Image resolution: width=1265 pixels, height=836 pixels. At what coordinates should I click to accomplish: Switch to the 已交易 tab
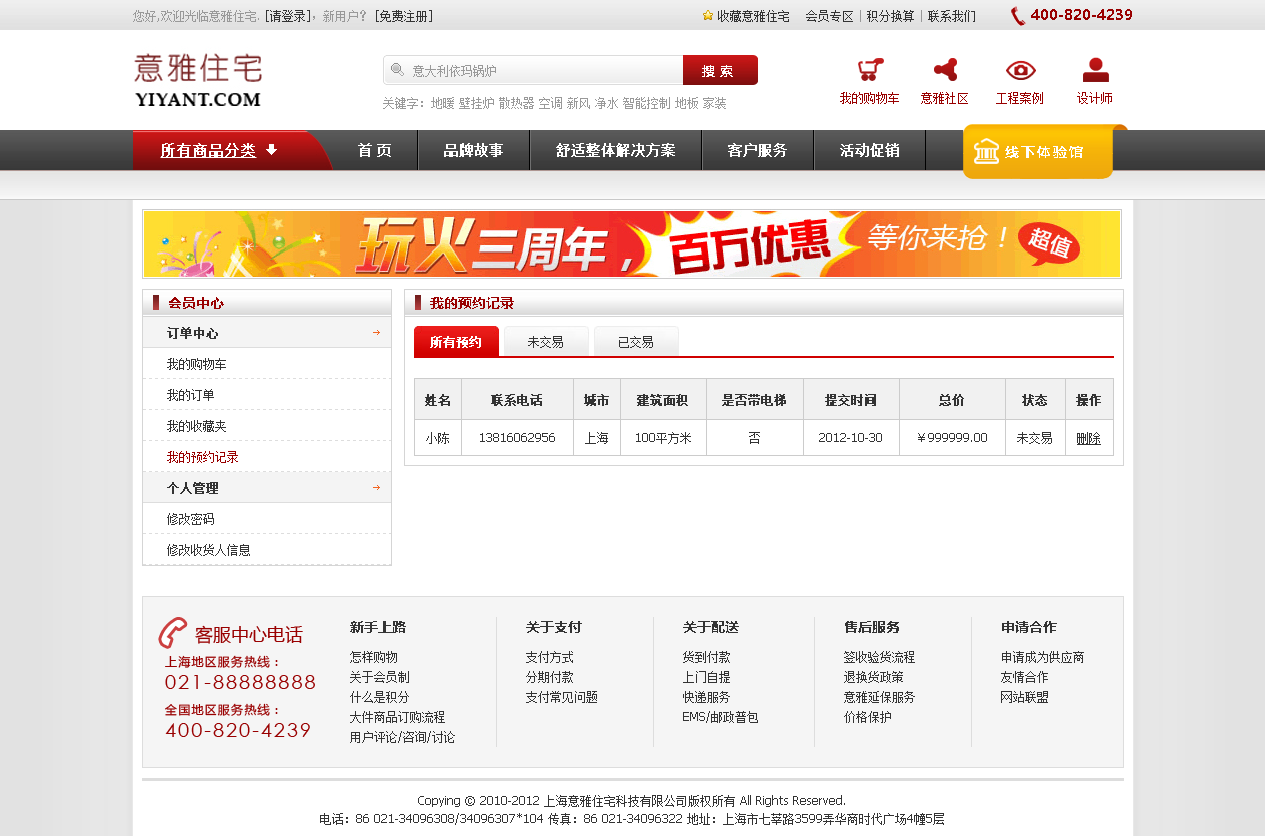[636, 342]
